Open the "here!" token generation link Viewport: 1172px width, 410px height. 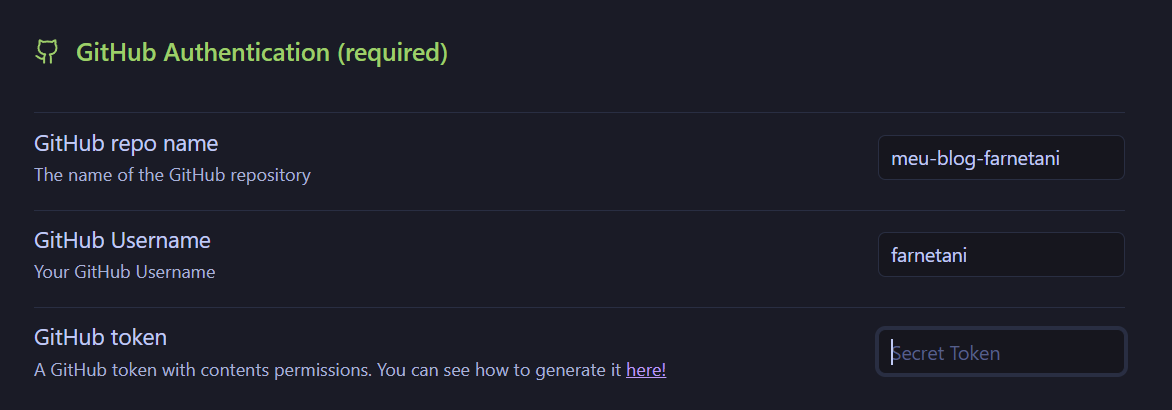[646, 370]
